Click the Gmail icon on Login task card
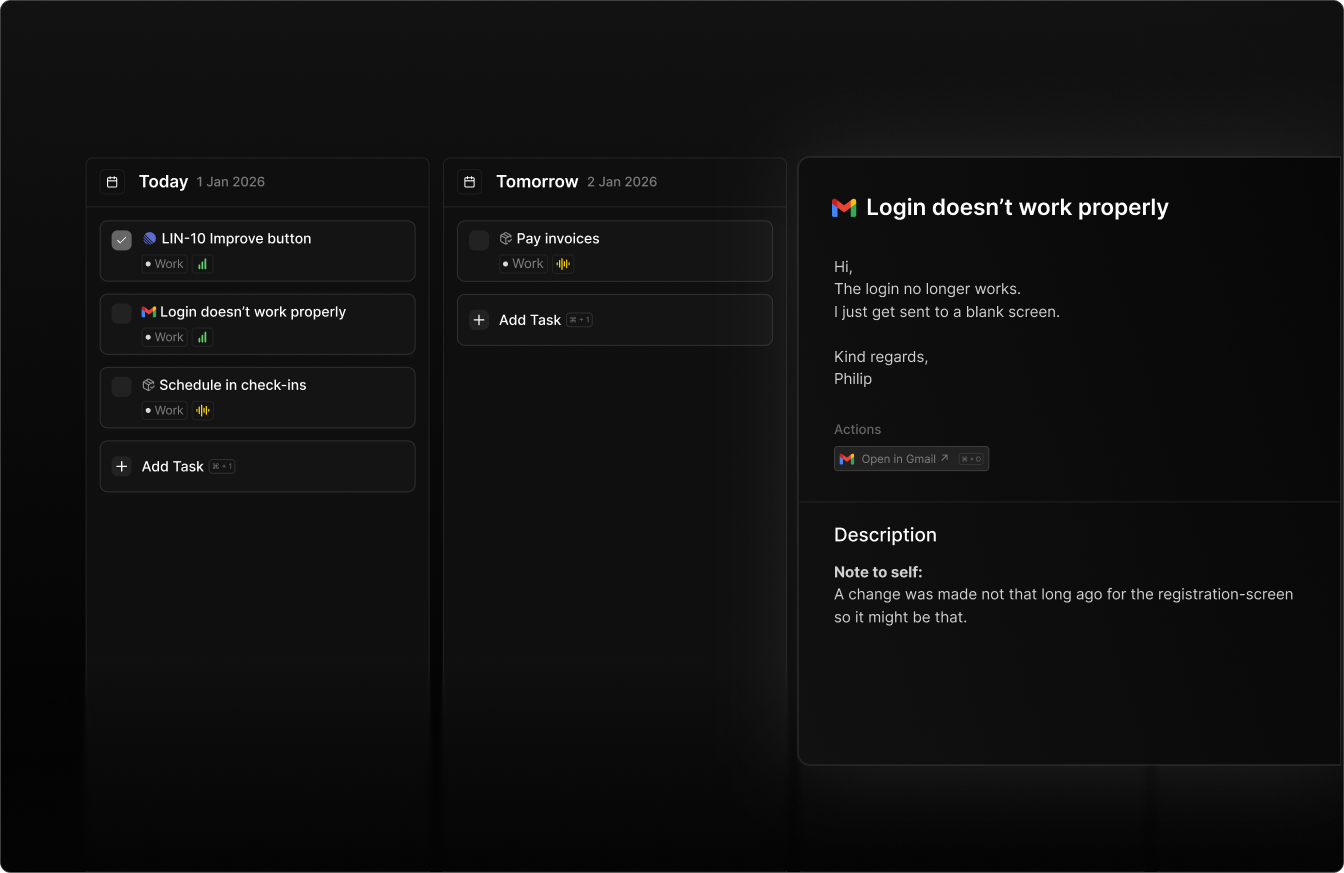Viewport: 1344px width, 873px height. pyautogui.click(x=149, y=312)
